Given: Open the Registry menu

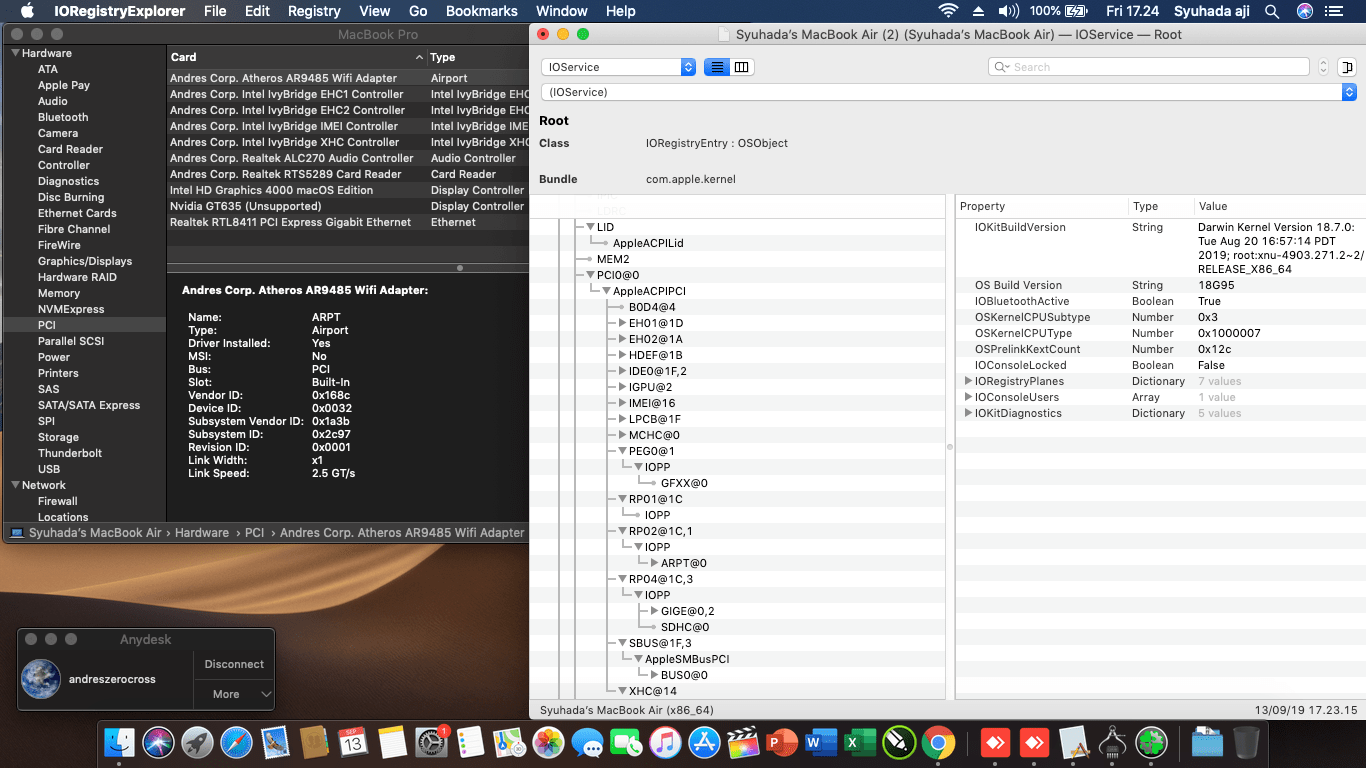Looking at the screenshot, I should pyautogui.click(x=314, y=11).
